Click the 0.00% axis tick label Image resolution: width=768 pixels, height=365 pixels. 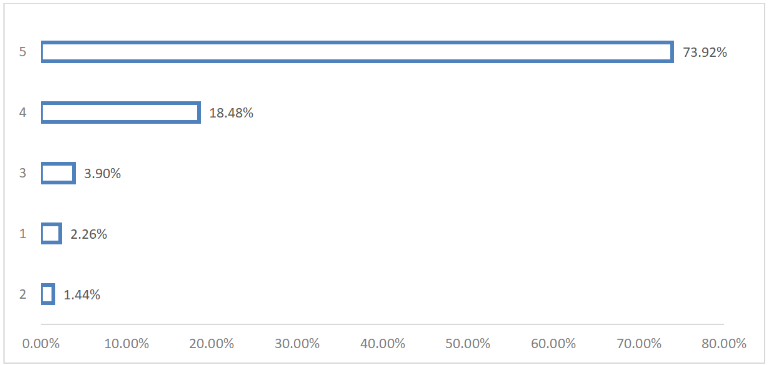41,343
